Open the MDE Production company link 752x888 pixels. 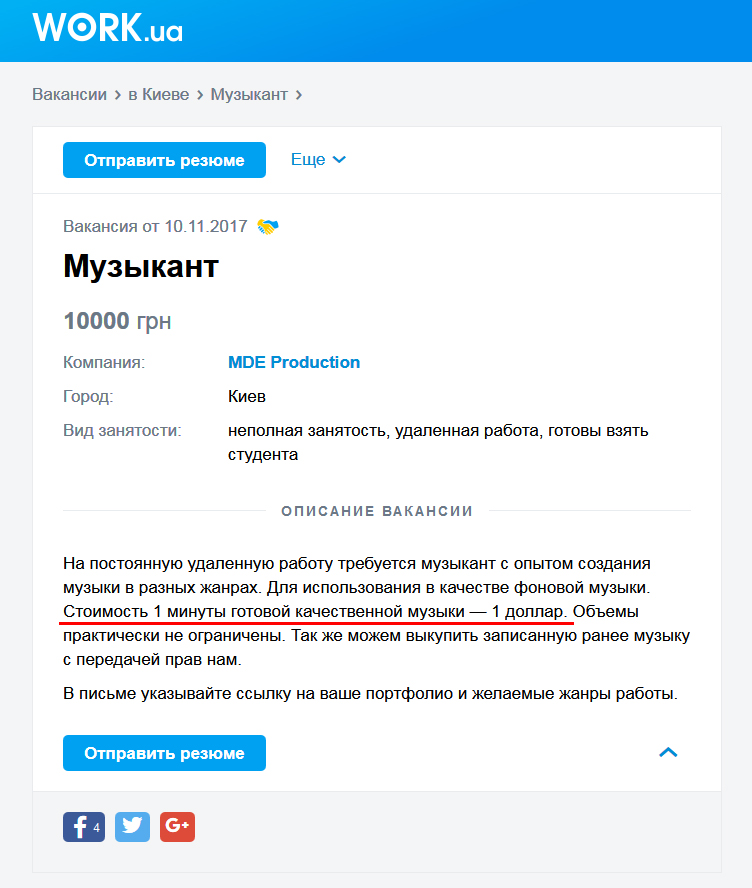(294, 362)
